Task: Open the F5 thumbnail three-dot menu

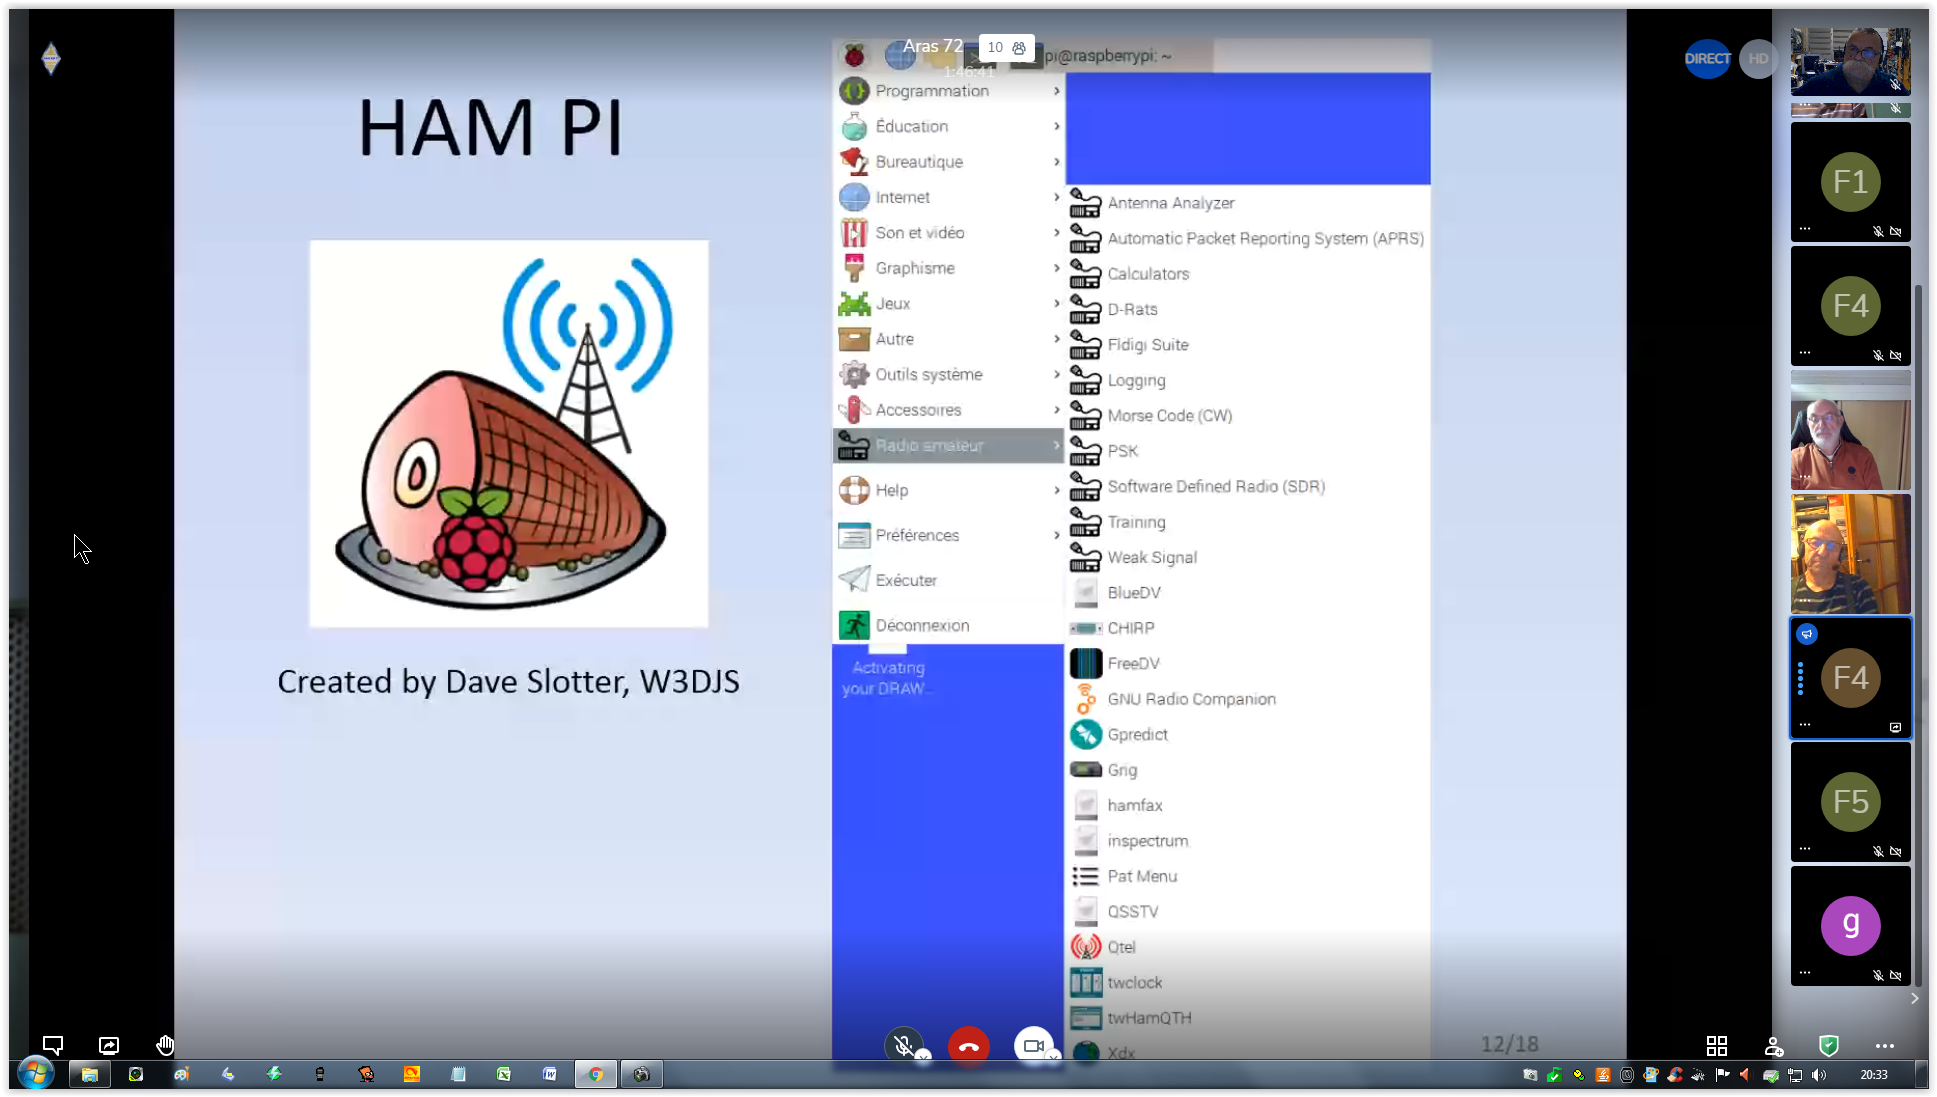Action: point(1805,849)
